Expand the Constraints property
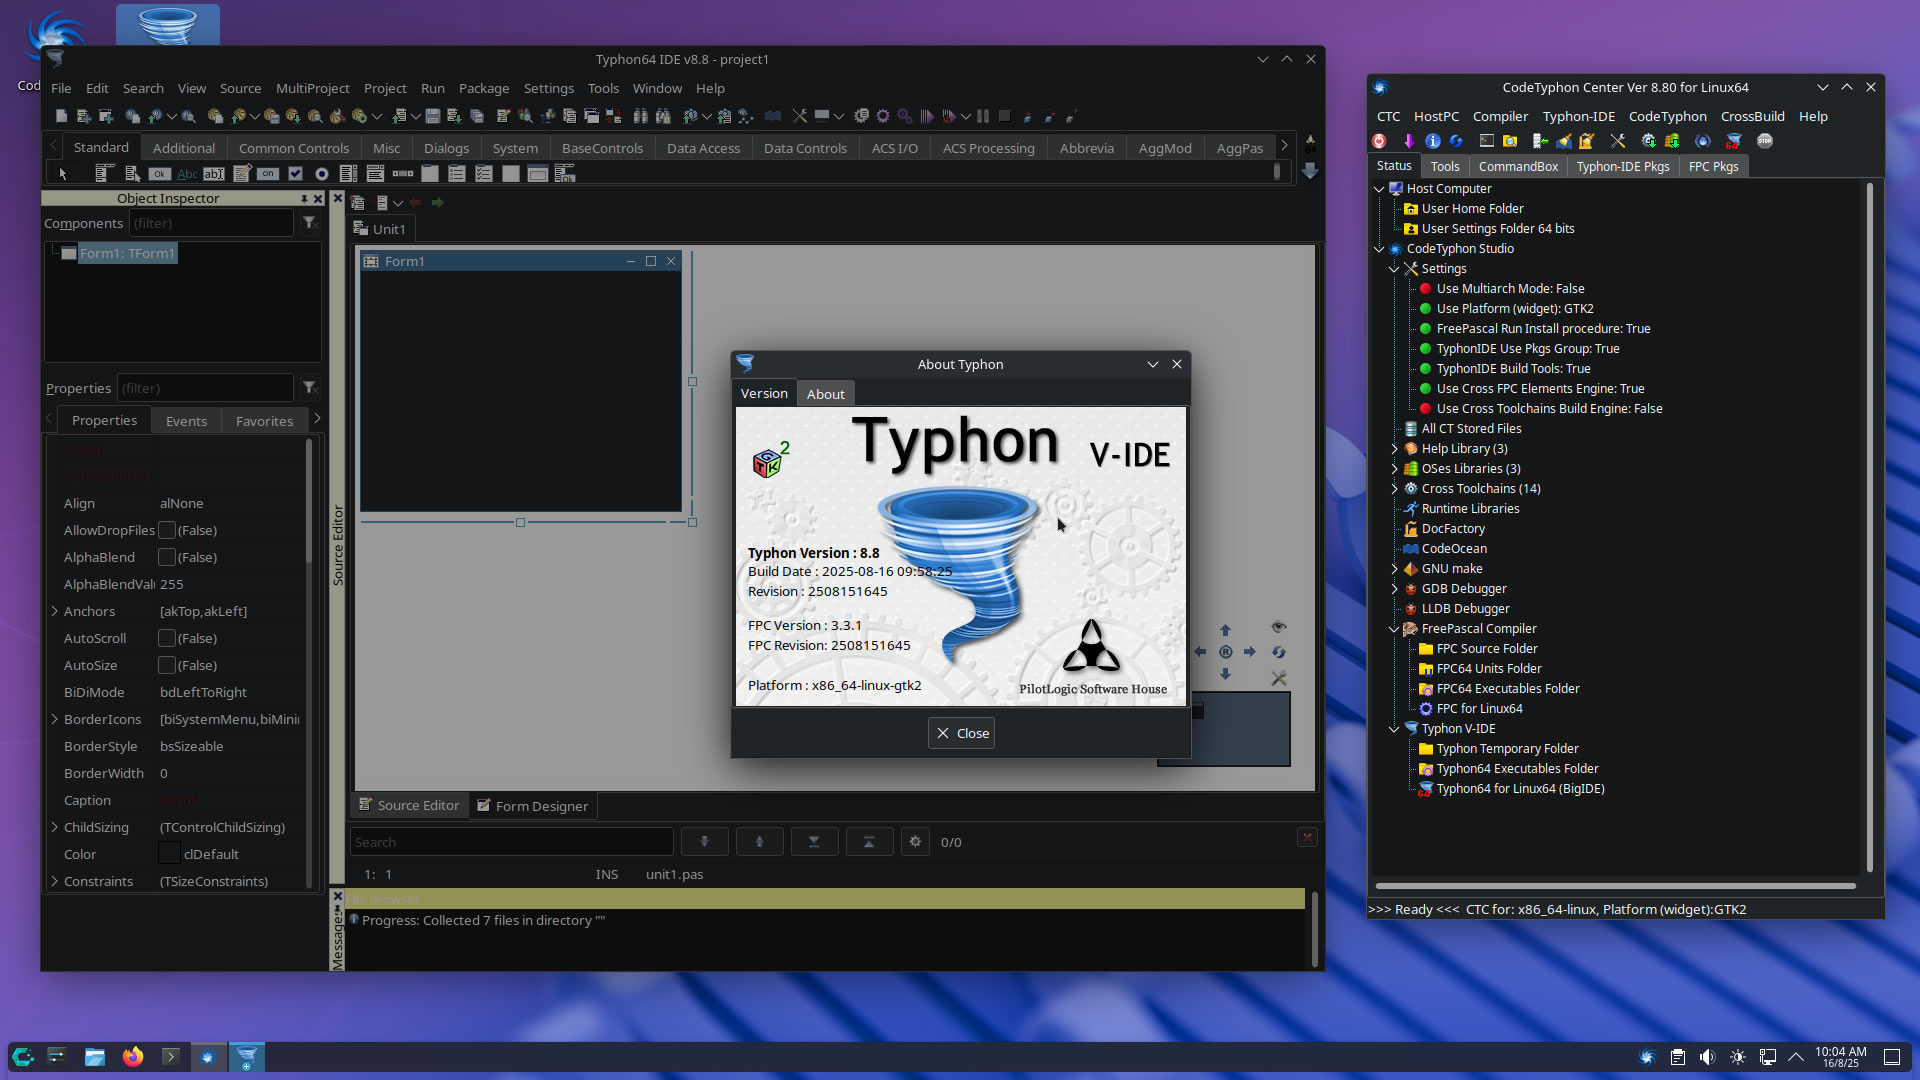This screenshot has height=1080, width=1920. point(54,881)
